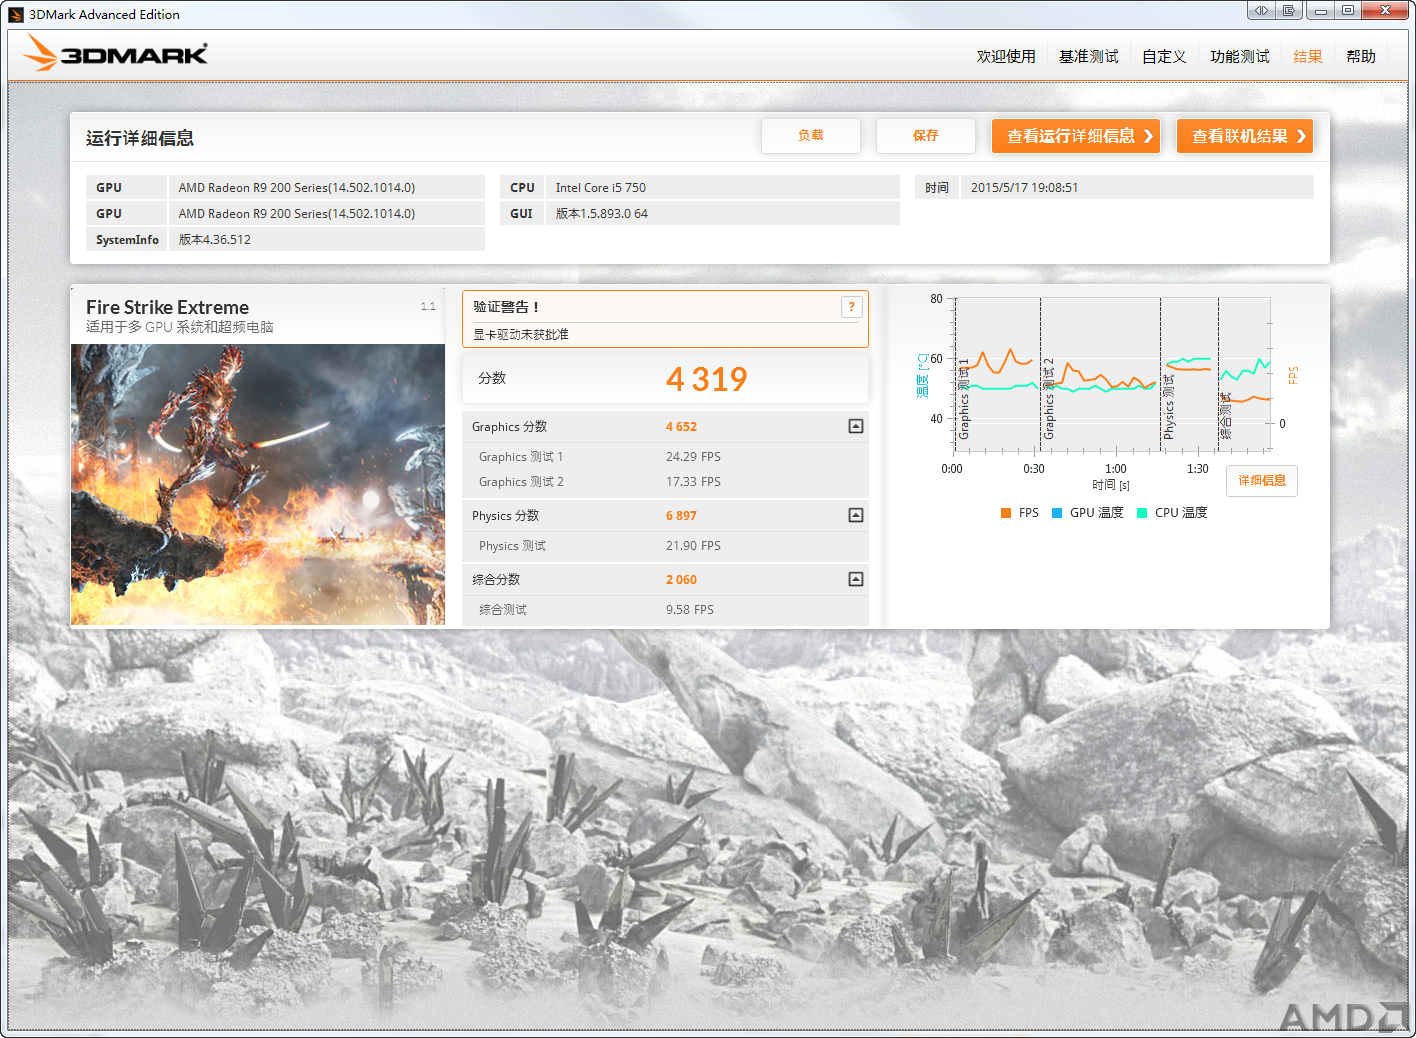Click the Physics score value 6 897

[x=681, y=516]
